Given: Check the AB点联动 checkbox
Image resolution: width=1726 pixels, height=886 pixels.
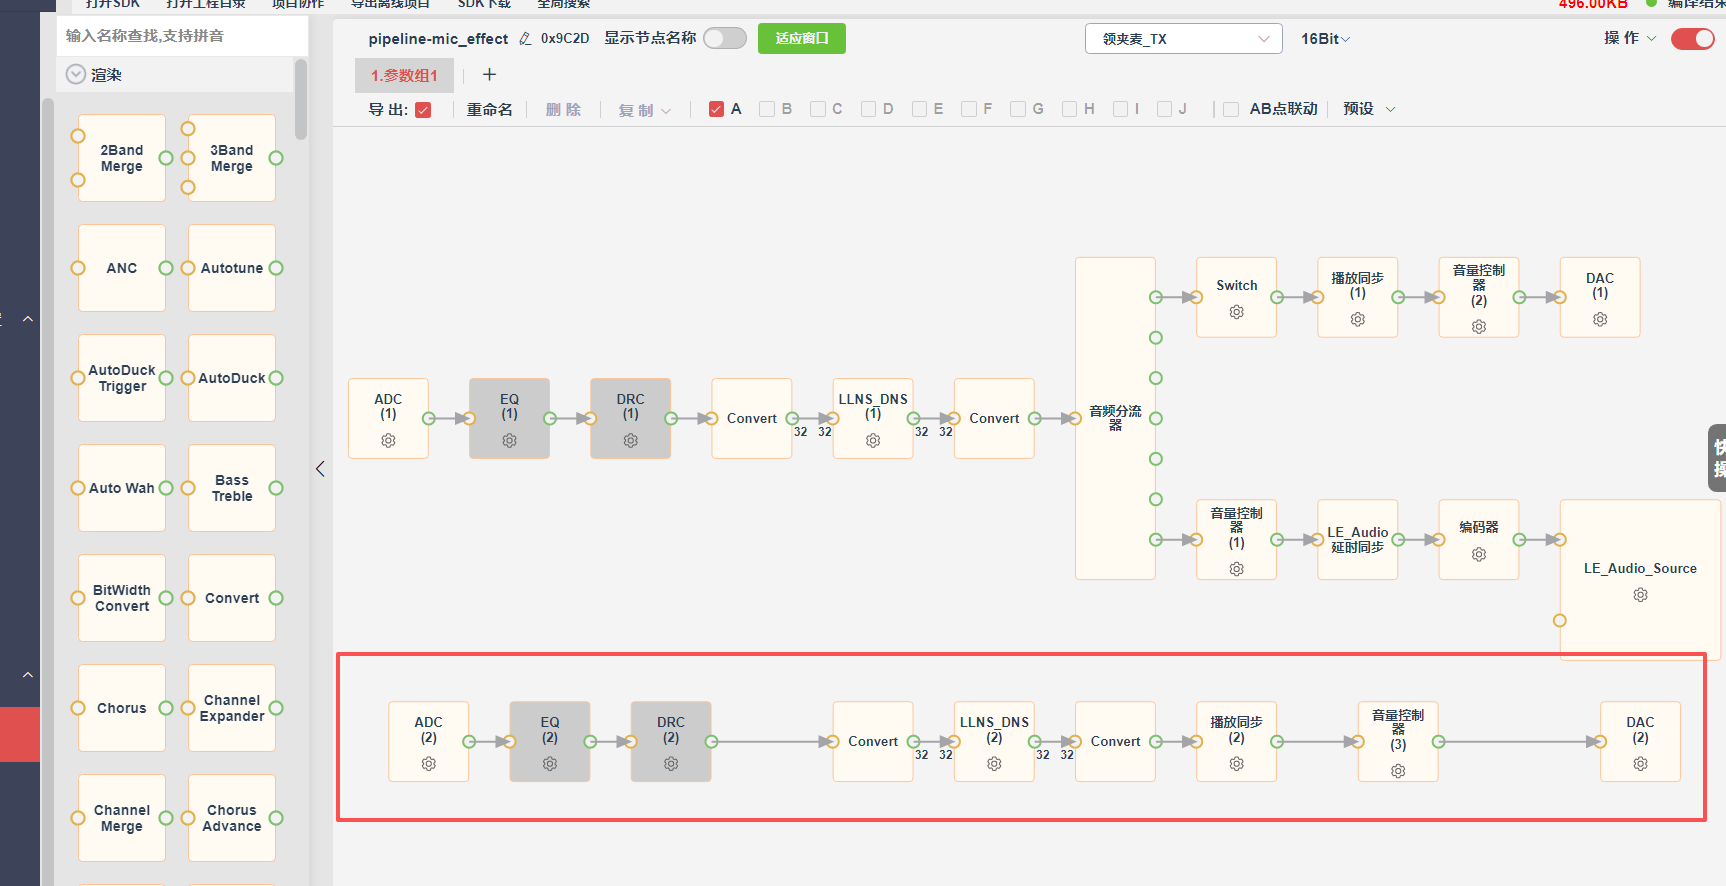Looking at the screenshot, I should [x=1231, y=109].
